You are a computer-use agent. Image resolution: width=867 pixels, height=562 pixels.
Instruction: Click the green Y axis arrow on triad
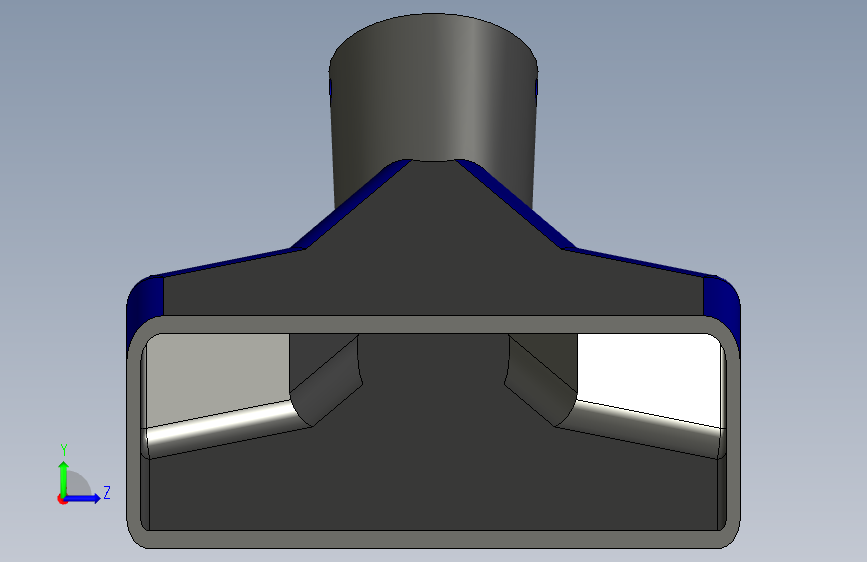tap(64, 478)
